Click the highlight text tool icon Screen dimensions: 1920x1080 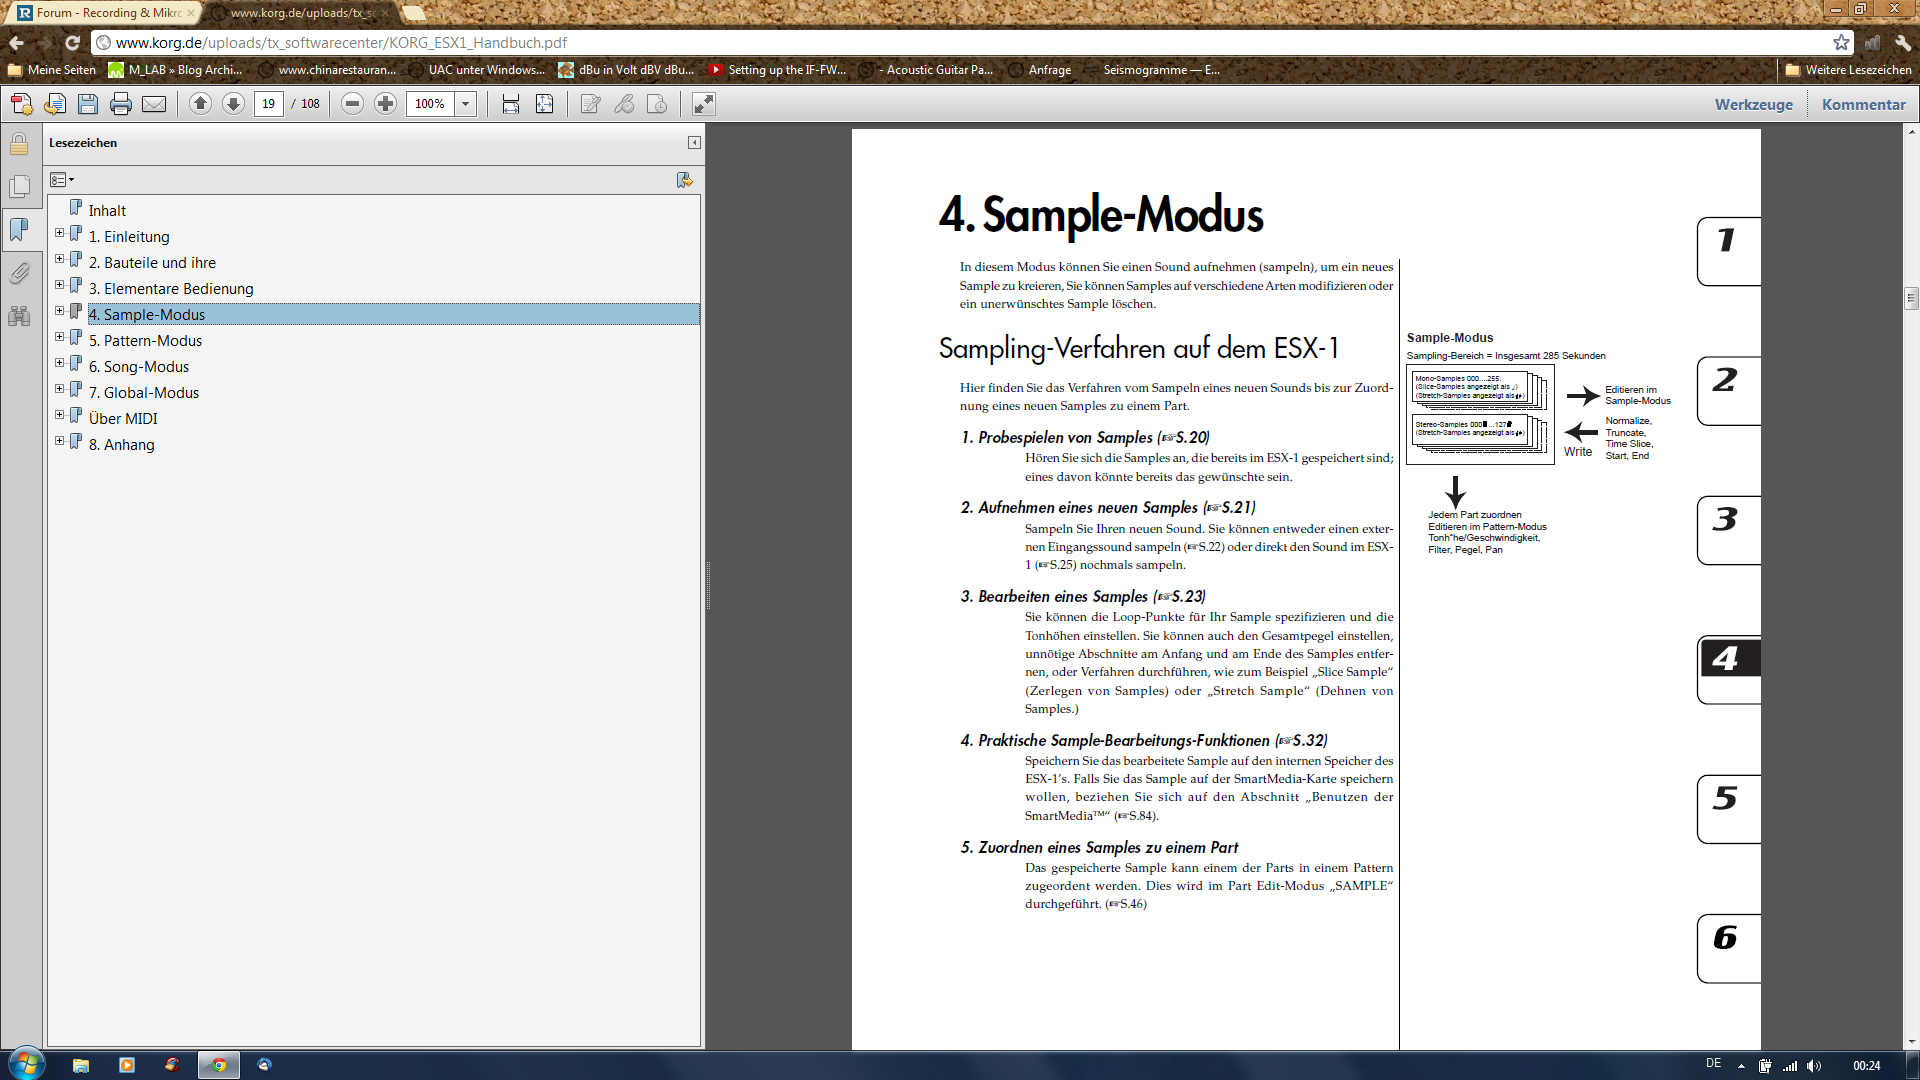(x=624, y=104)
